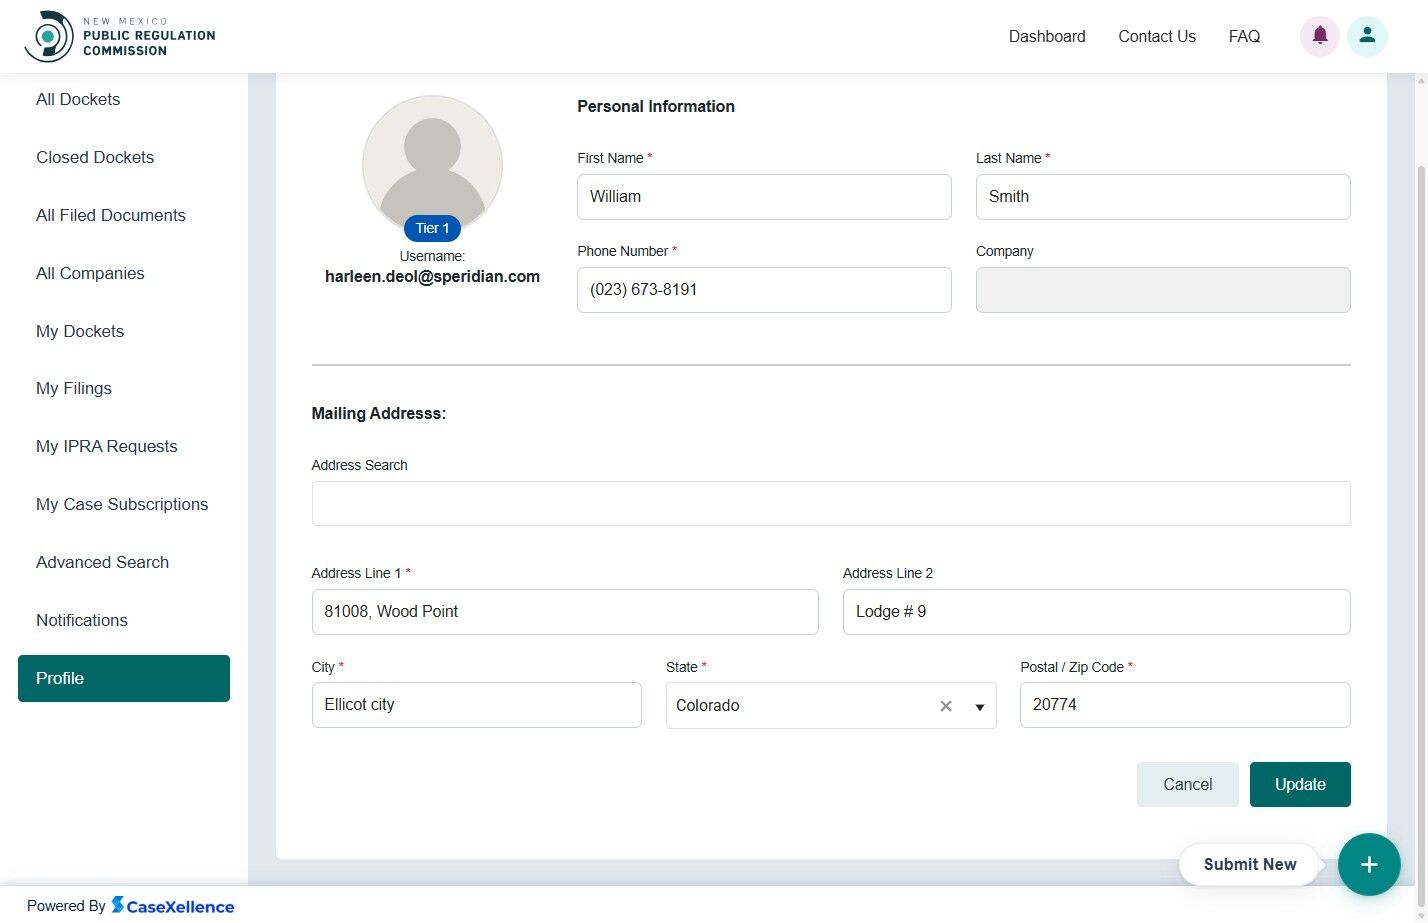The height and width of the screenshot is (923, 1428).
Task: Click the Address Line 1 field
Action: [565, 612]
